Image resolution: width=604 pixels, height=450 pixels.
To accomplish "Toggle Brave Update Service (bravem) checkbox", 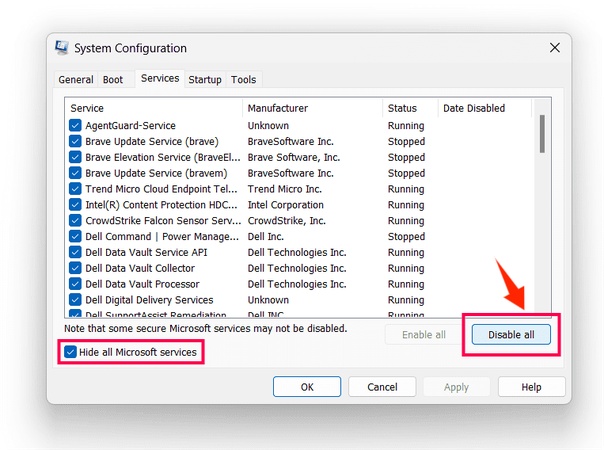I will (x=75, y=173).
